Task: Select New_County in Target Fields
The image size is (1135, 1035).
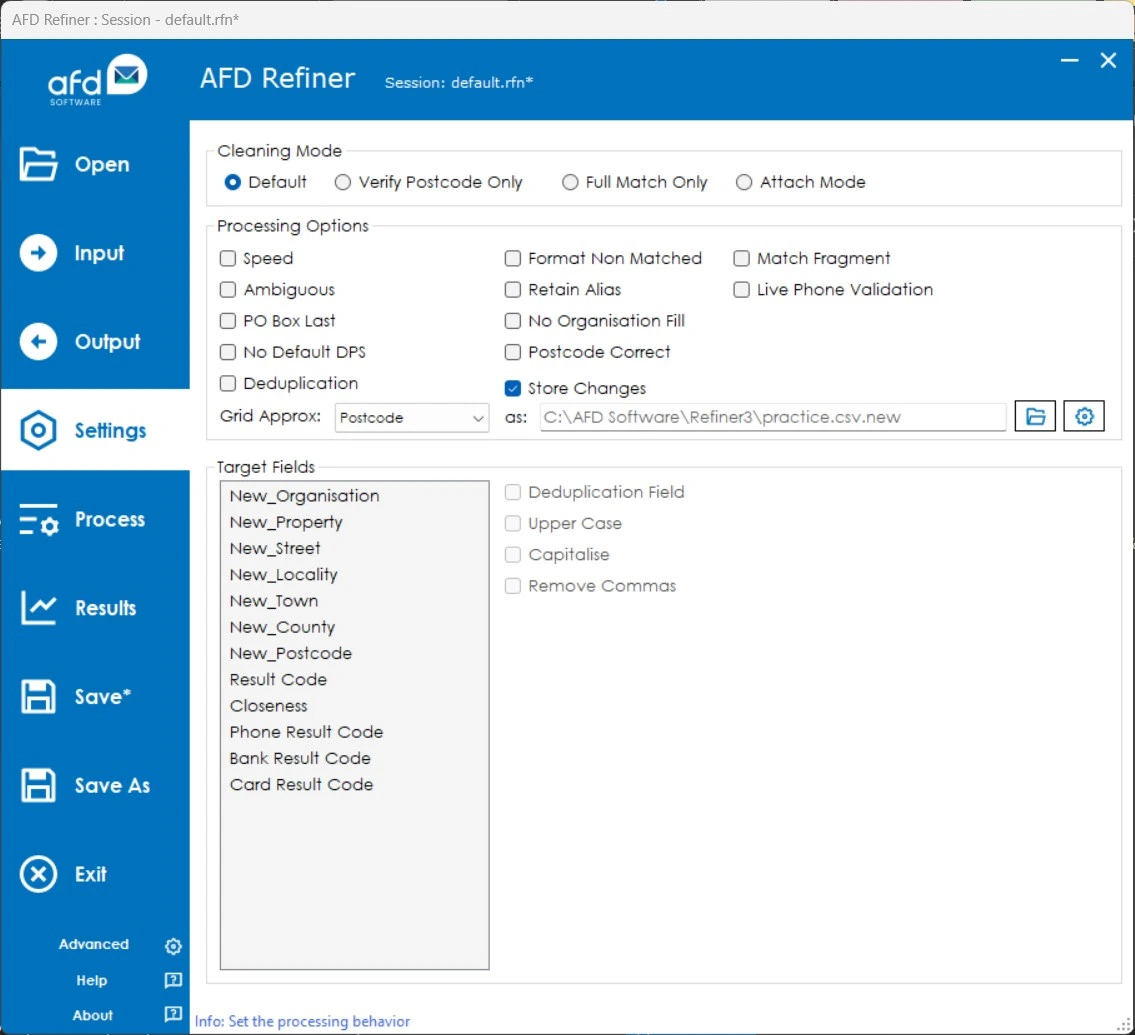Action: point(354,627)
